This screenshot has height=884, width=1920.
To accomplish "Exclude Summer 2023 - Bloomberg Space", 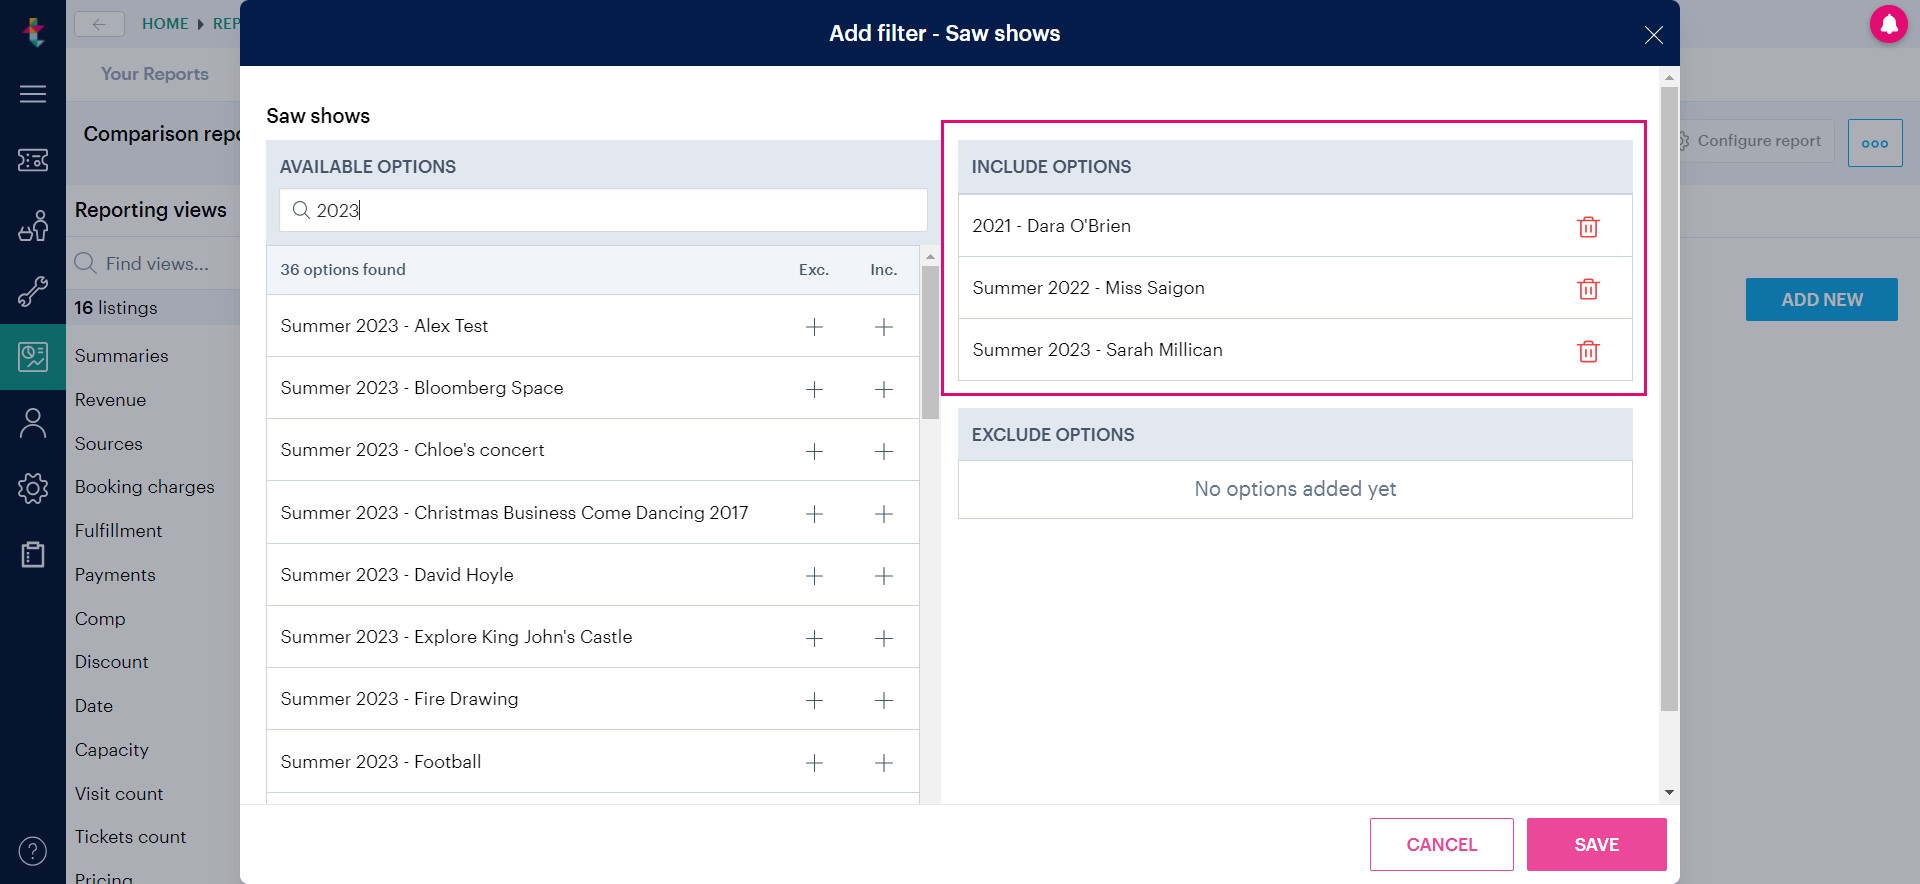I will click(x=815, y=389).
